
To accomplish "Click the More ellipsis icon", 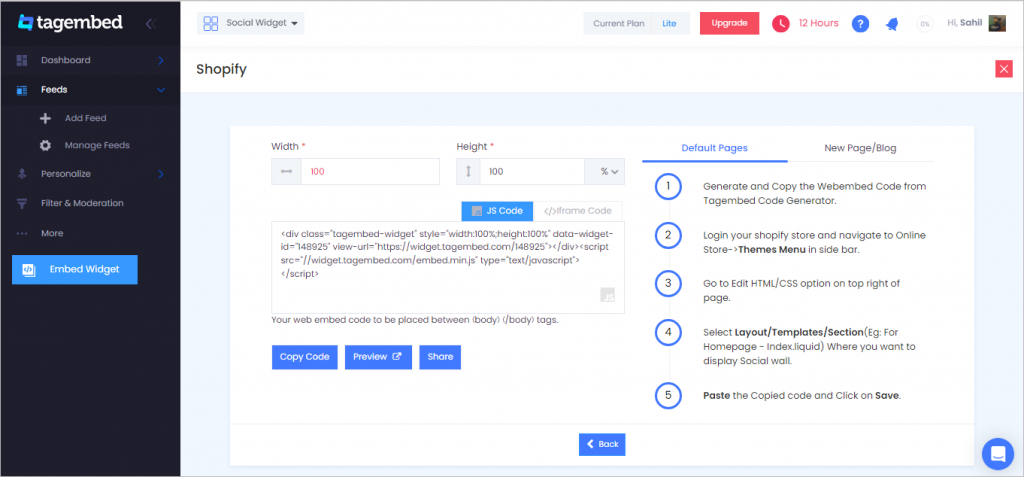I will click(22, 233).
